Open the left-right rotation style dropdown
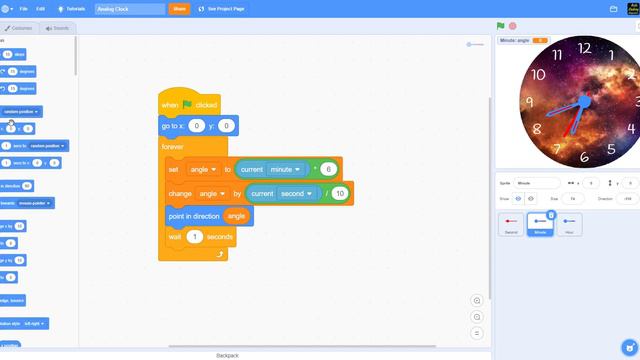640x360 pixels. click(34, 324)
